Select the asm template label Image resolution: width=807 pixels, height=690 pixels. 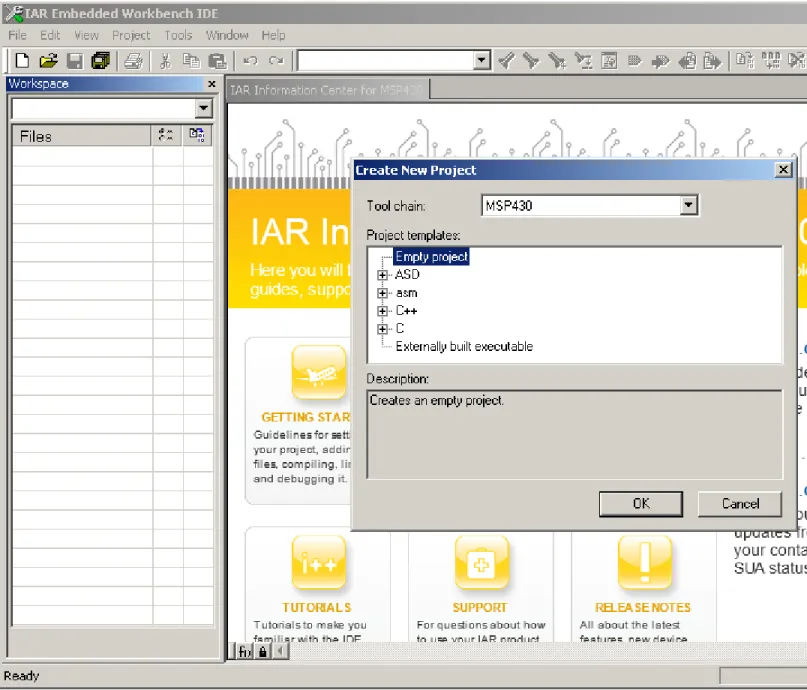[407, 293]
